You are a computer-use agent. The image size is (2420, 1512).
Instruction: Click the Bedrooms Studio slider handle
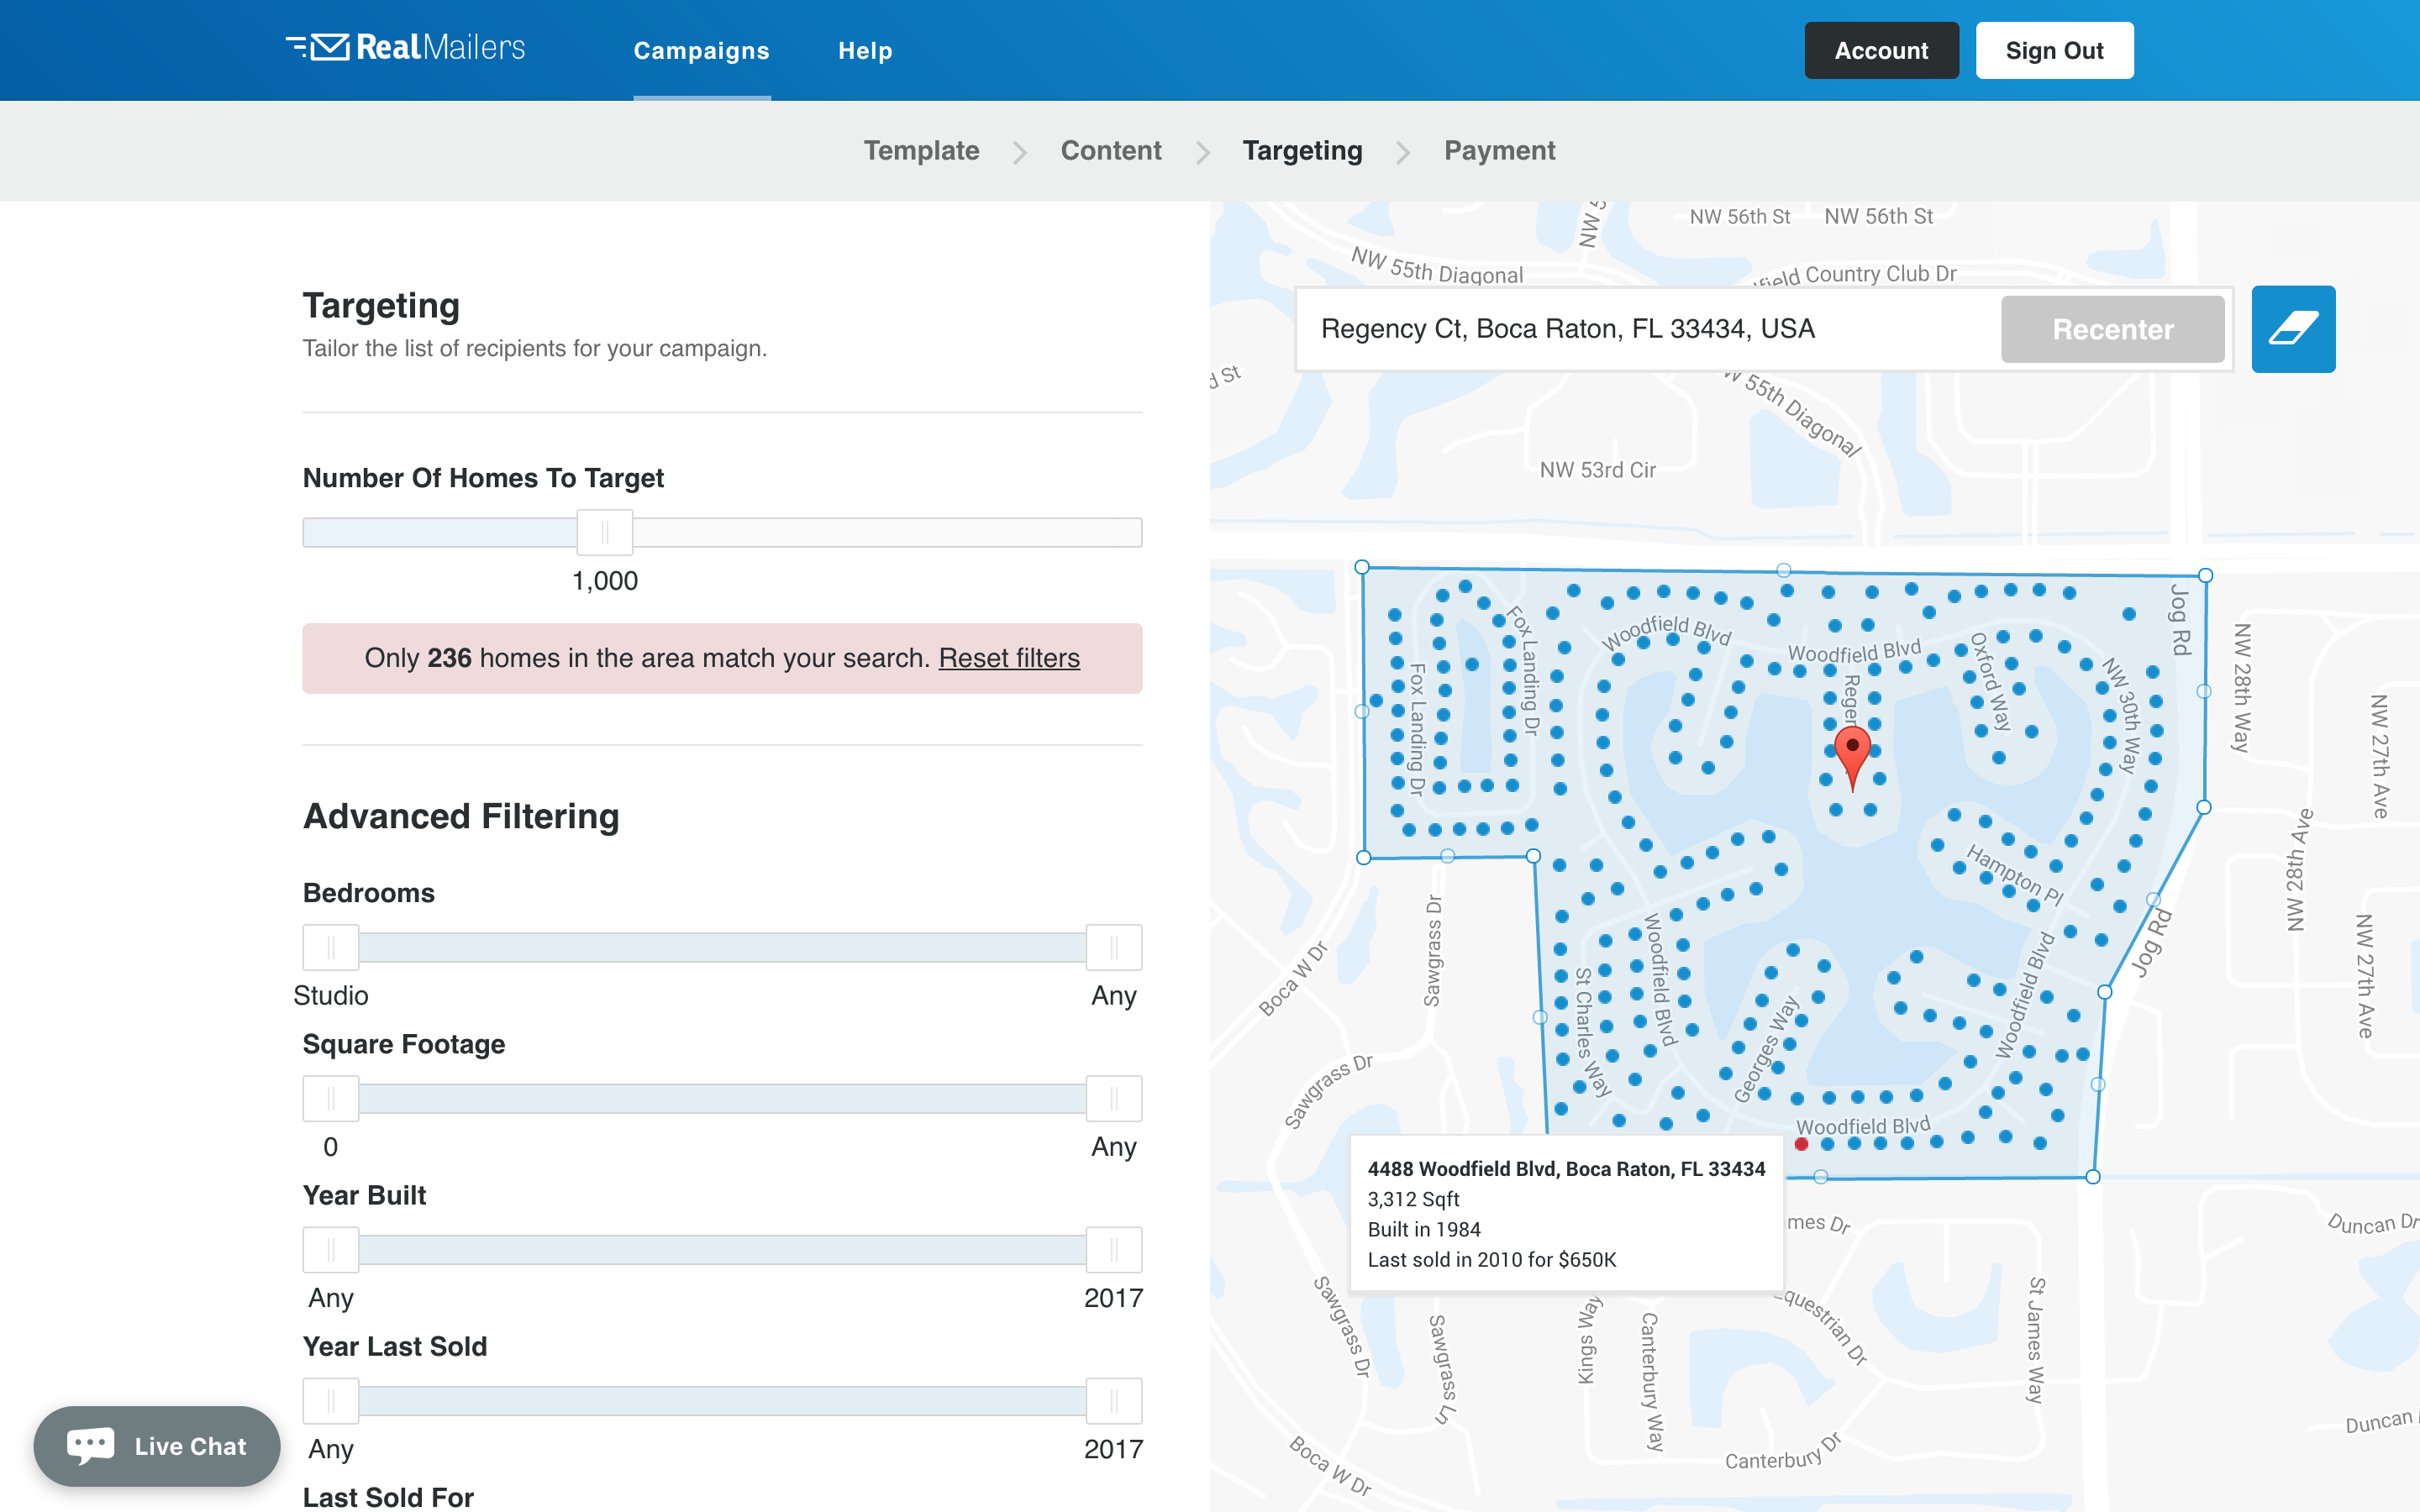click(x=331, y=947)
